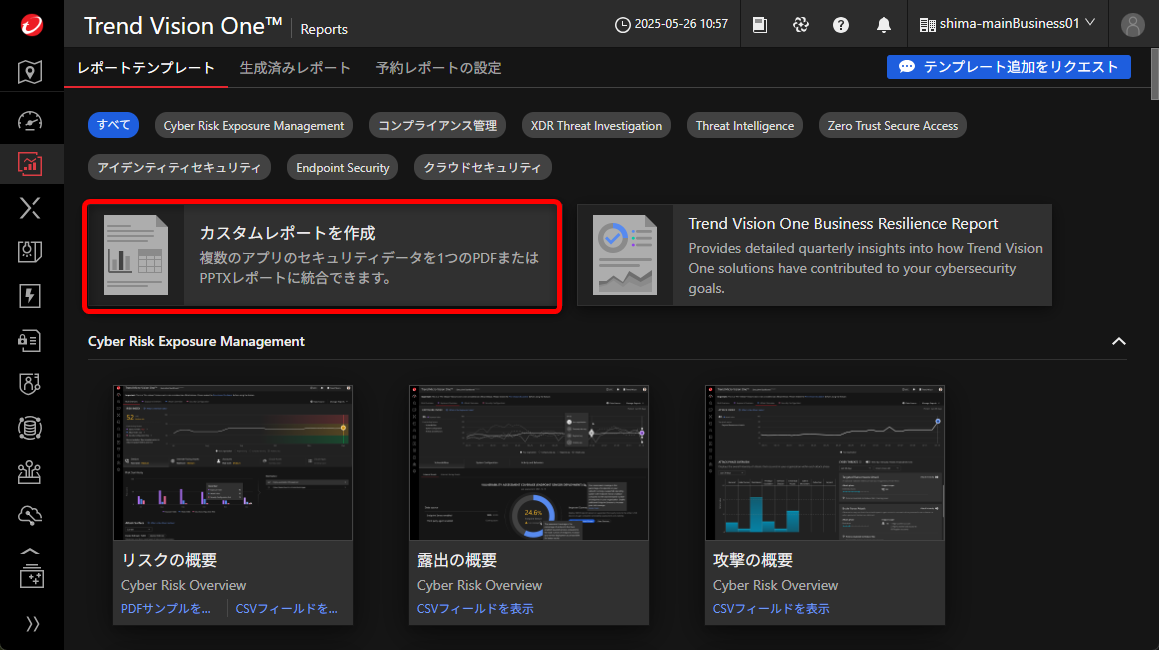1159x650 pixels.
Task: Click テンプレート追加をリクエスト button
Action: coord(1008,67)
